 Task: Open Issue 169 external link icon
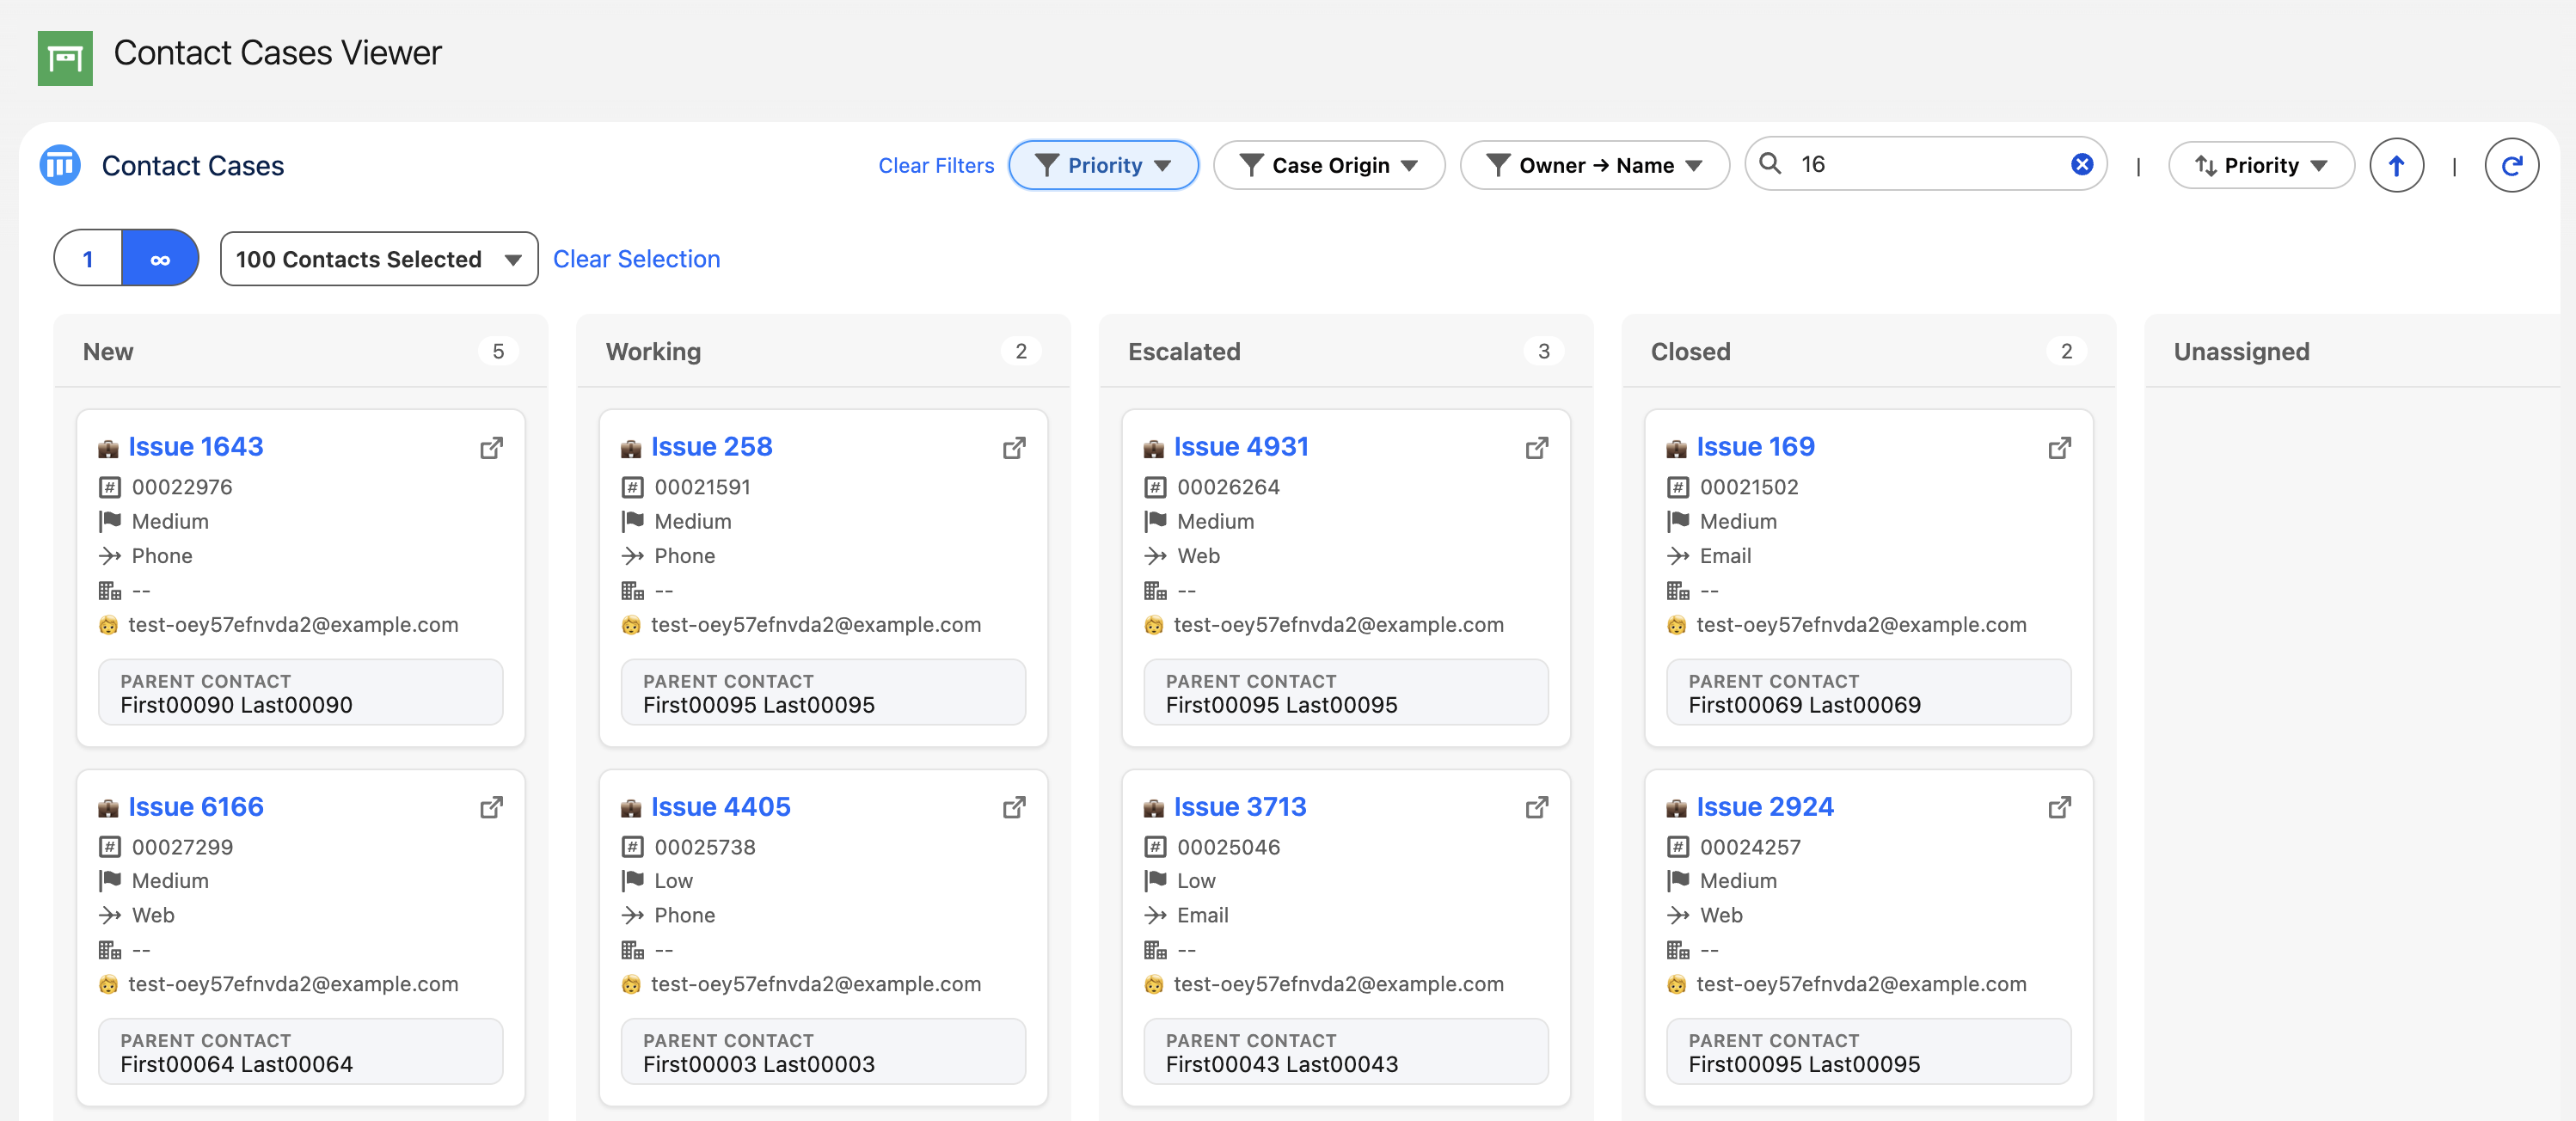[x=2060, y=448]
